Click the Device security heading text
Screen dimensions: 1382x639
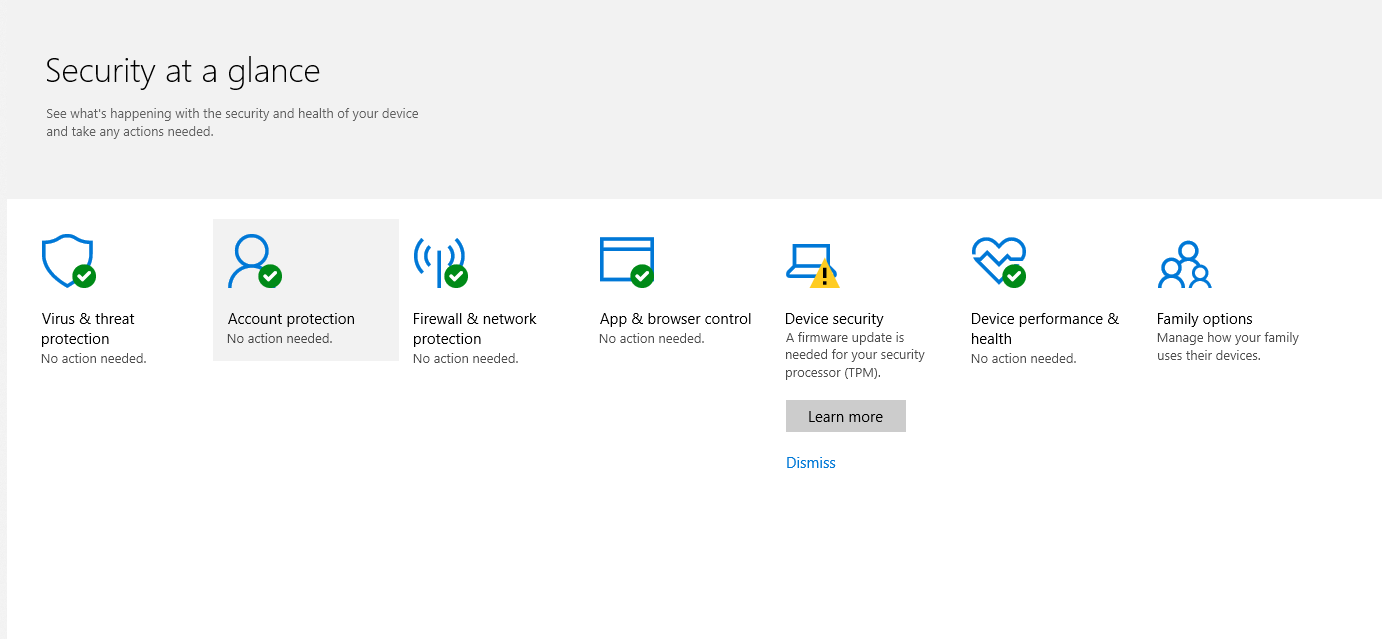834,319
